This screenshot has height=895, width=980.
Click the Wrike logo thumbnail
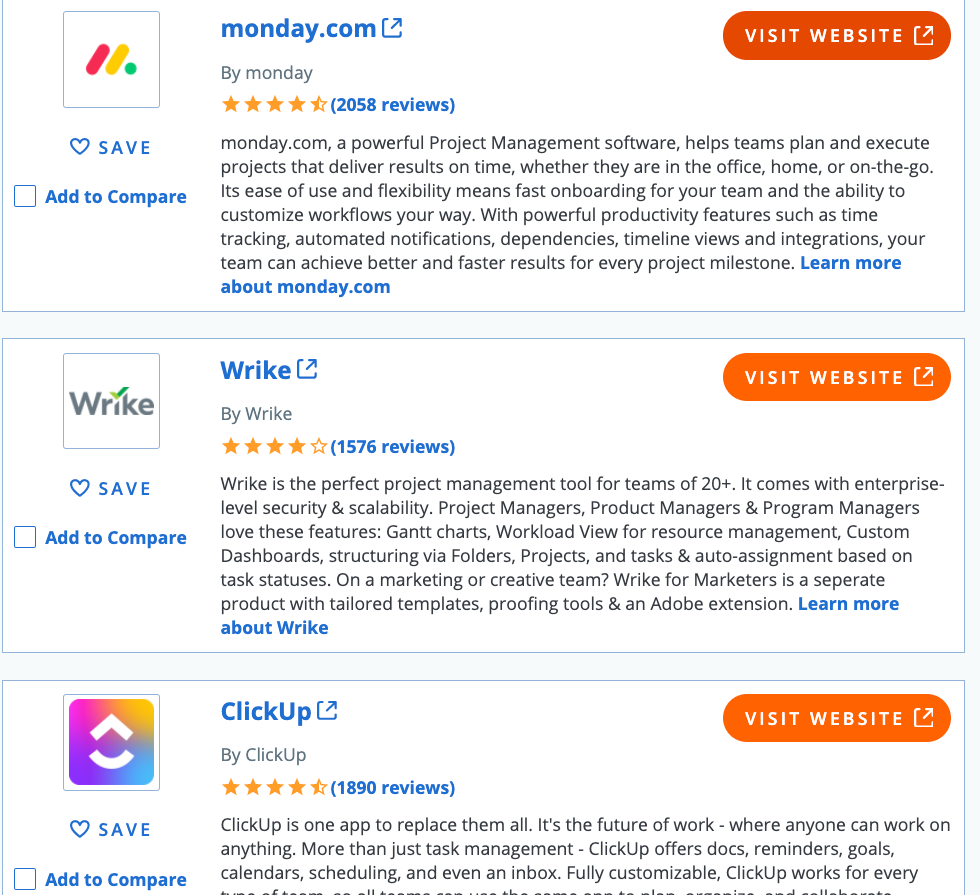point(111,401)
